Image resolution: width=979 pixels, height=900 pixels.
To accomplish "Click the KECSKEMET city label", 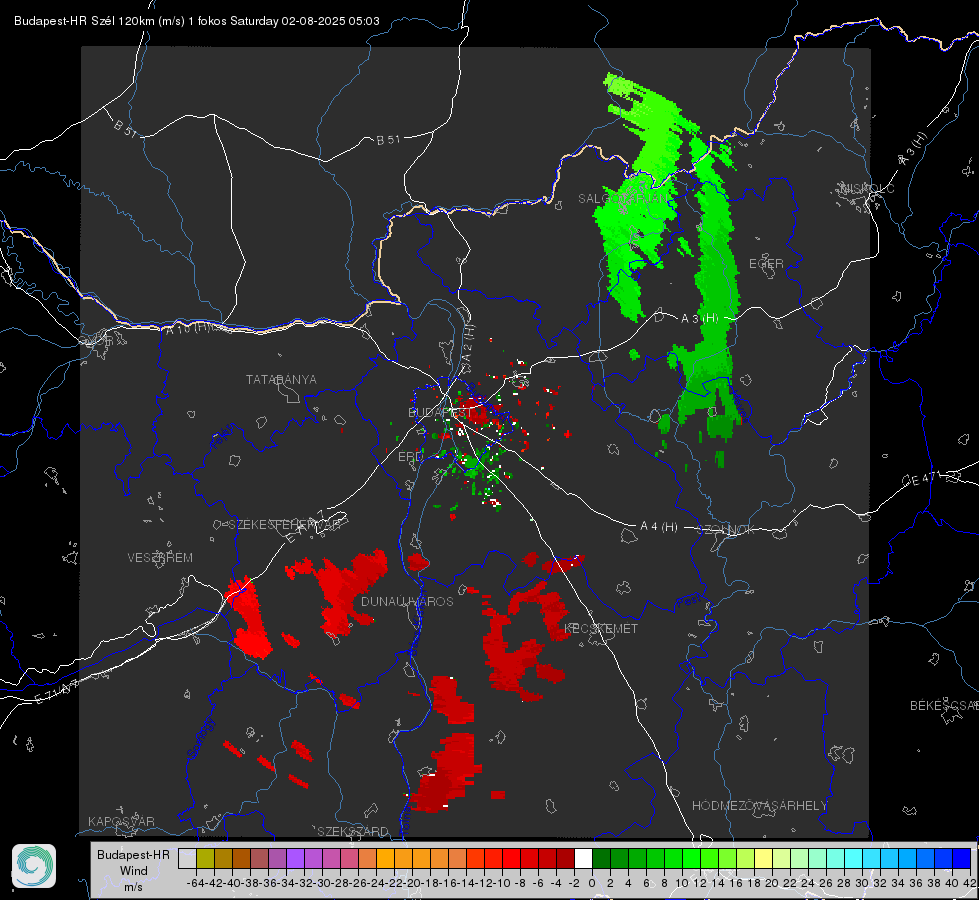I will [x=601, y=629].
